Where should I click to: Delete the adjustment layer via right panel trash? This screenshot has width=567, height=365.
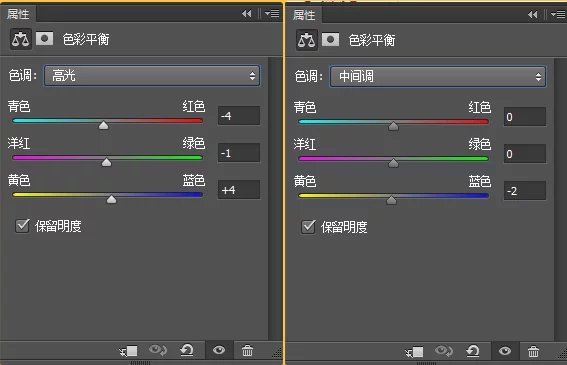click(x=533, y=351)
